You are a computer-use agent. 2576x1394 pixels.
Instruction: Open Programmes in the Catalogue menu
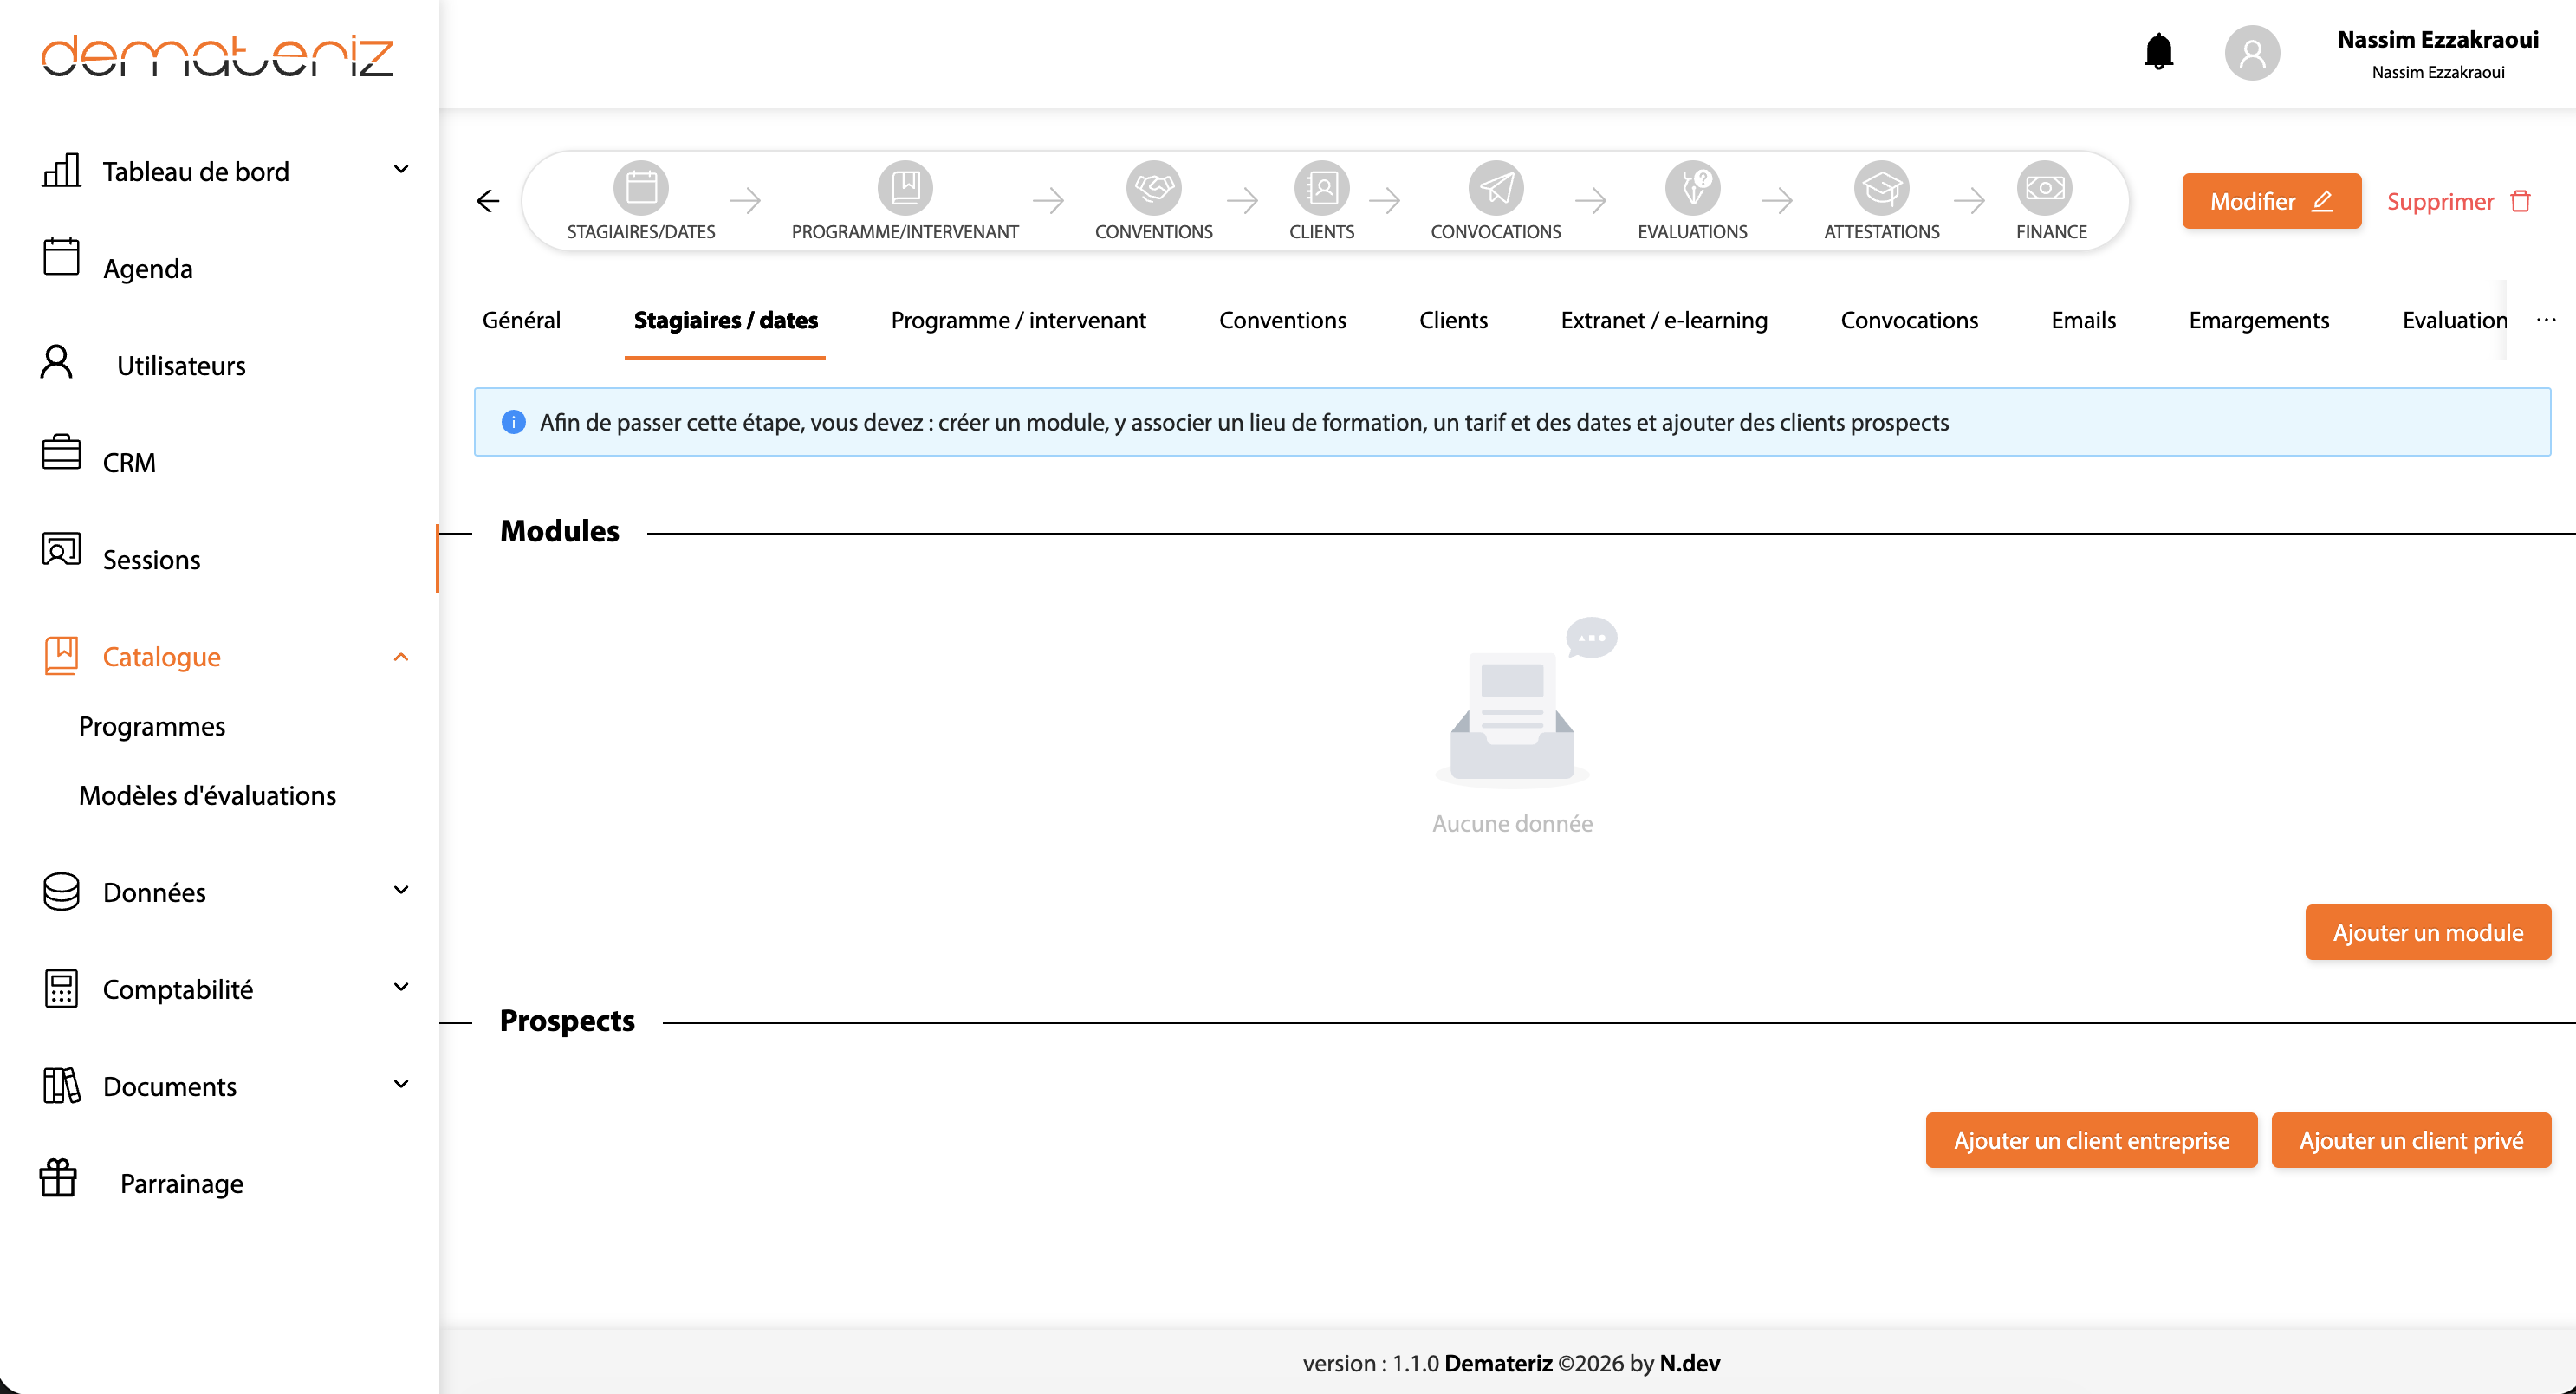click(x=152, y=726)
